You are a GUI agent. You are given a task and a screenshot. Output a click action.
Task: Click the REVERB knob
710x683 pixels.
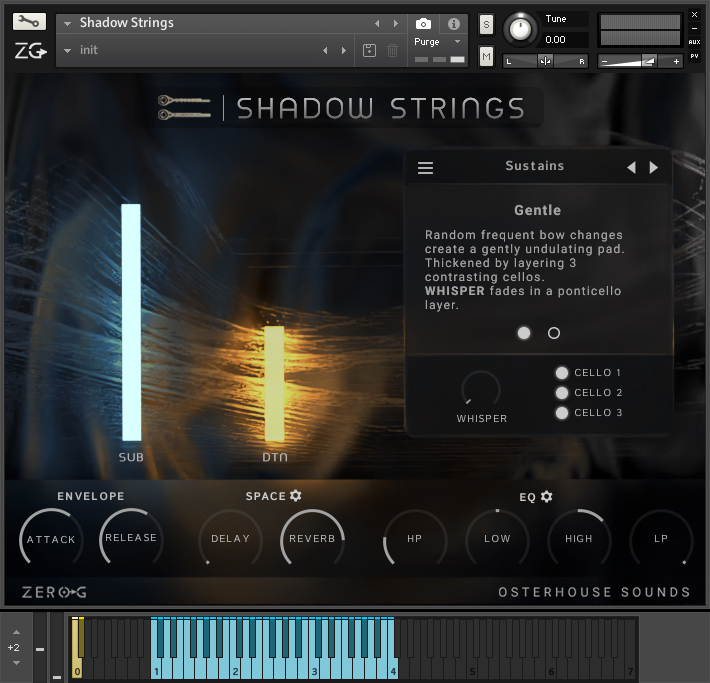coord(312,538)
